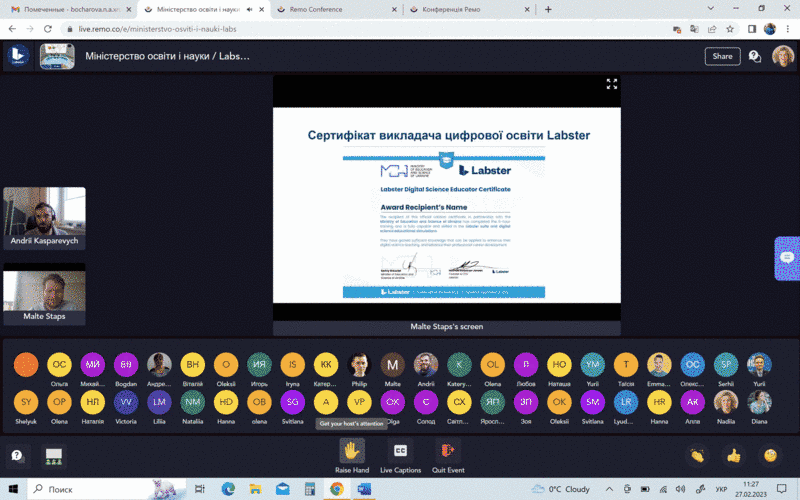The image size is (800, 500).
Task: Open the УКР language switcher
Action: (x=721, y=489)
